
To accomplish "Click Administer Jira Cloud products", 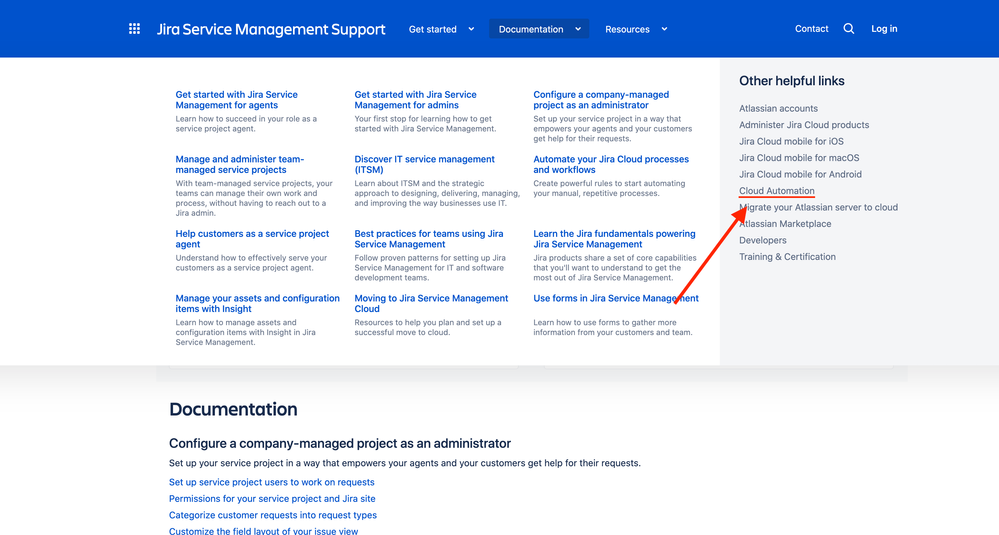I will (x=804, y=125).
